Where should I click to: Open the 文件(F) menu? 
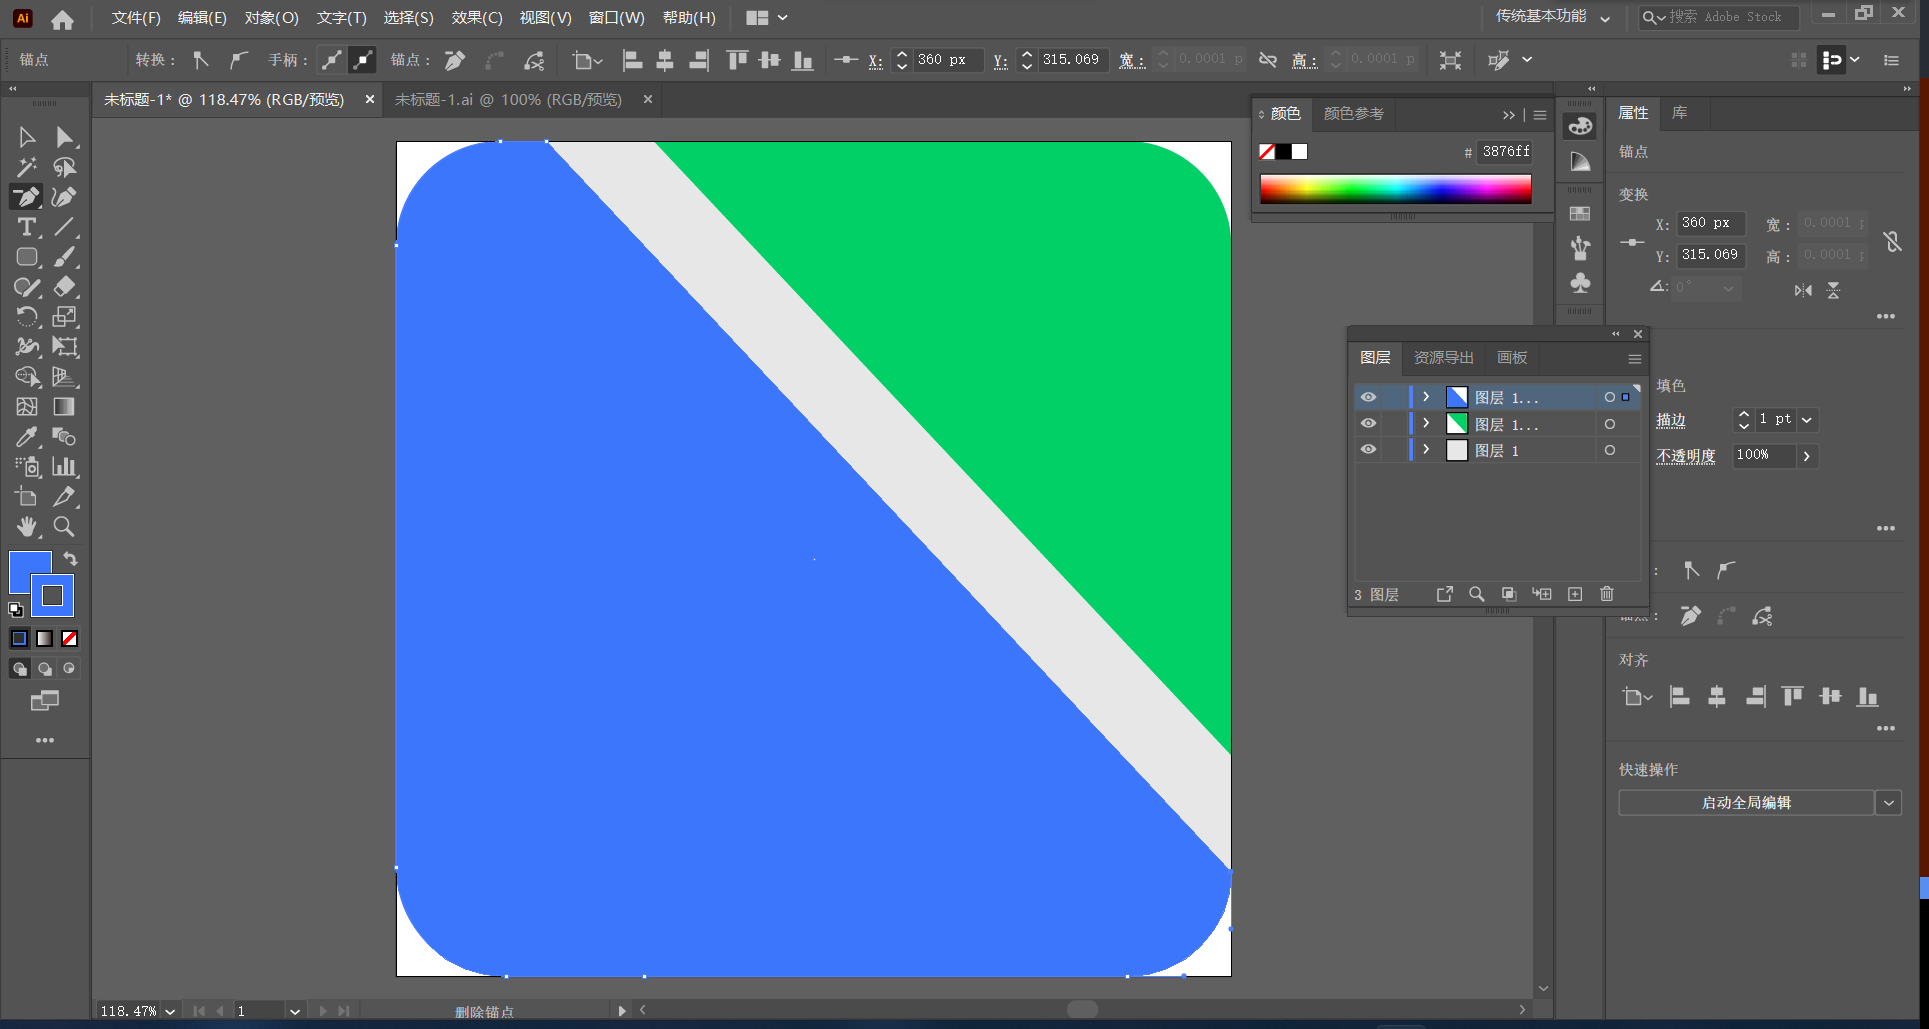point(136,18)
